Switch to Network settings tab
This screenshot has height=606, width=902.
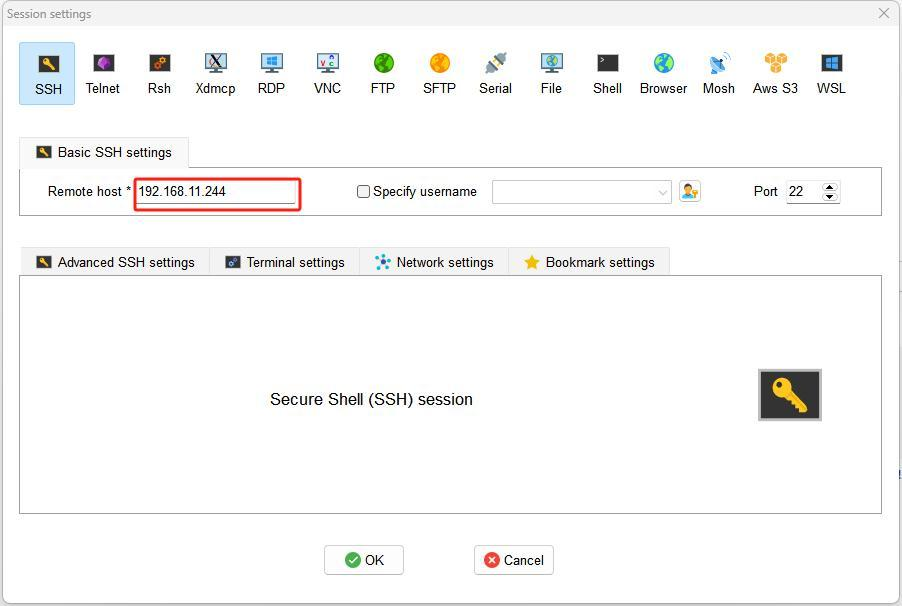click(434, 262)
